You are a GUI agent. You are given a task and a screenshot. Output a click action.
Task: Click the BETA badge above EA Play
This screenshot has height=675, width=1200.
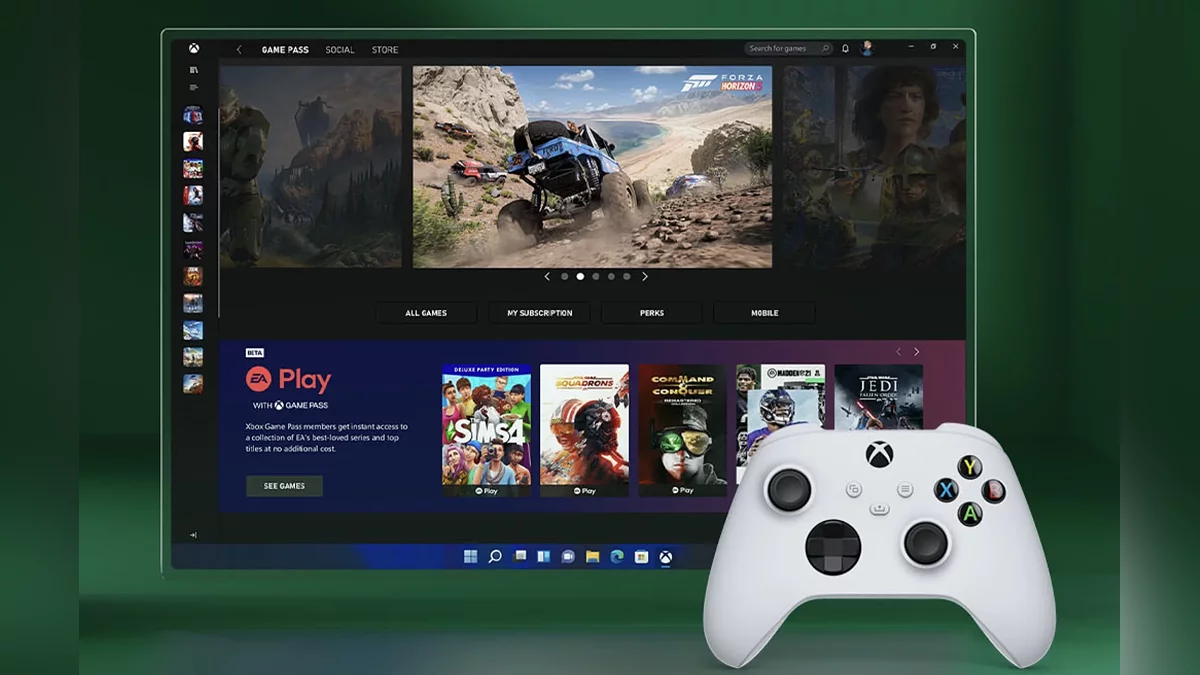[x=254, y=353]
